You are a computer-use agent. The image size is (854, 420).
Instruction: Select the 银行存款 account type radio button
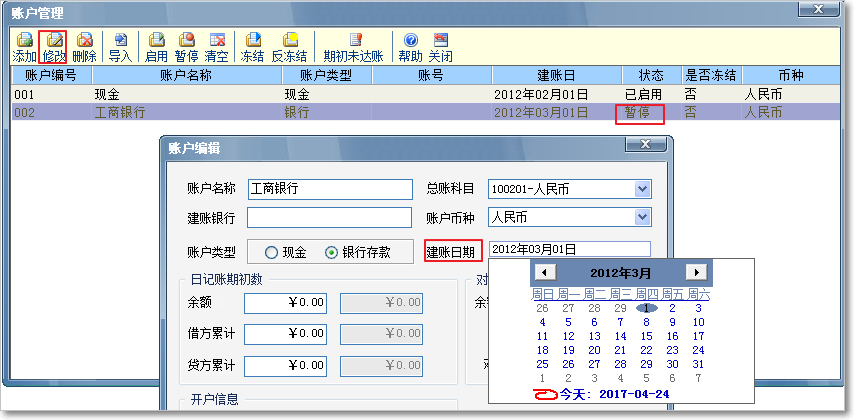point(332,252)
